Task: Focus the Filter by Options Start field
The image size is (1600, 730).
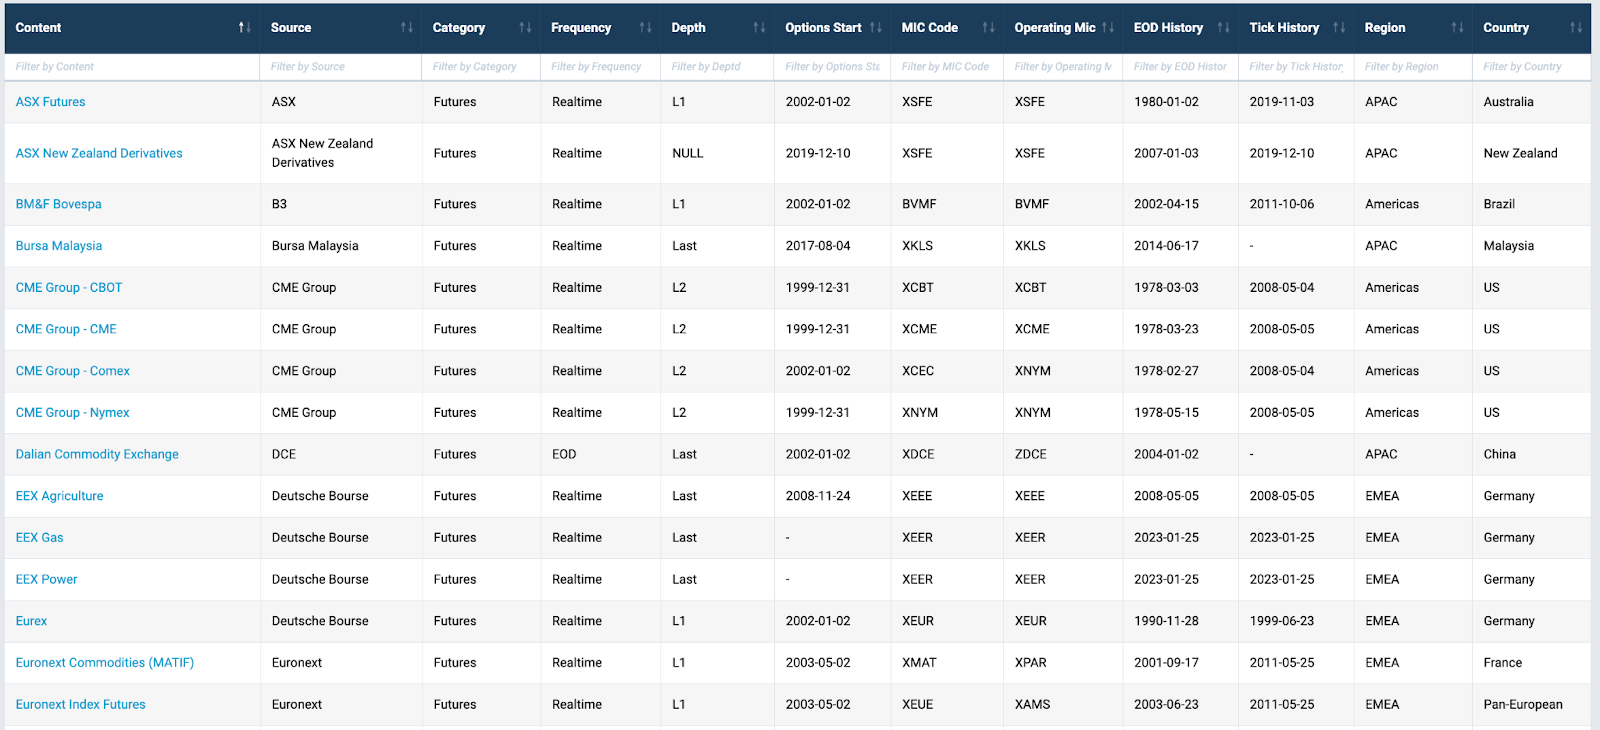Action: pyautogui.click(x=832, y=67)
